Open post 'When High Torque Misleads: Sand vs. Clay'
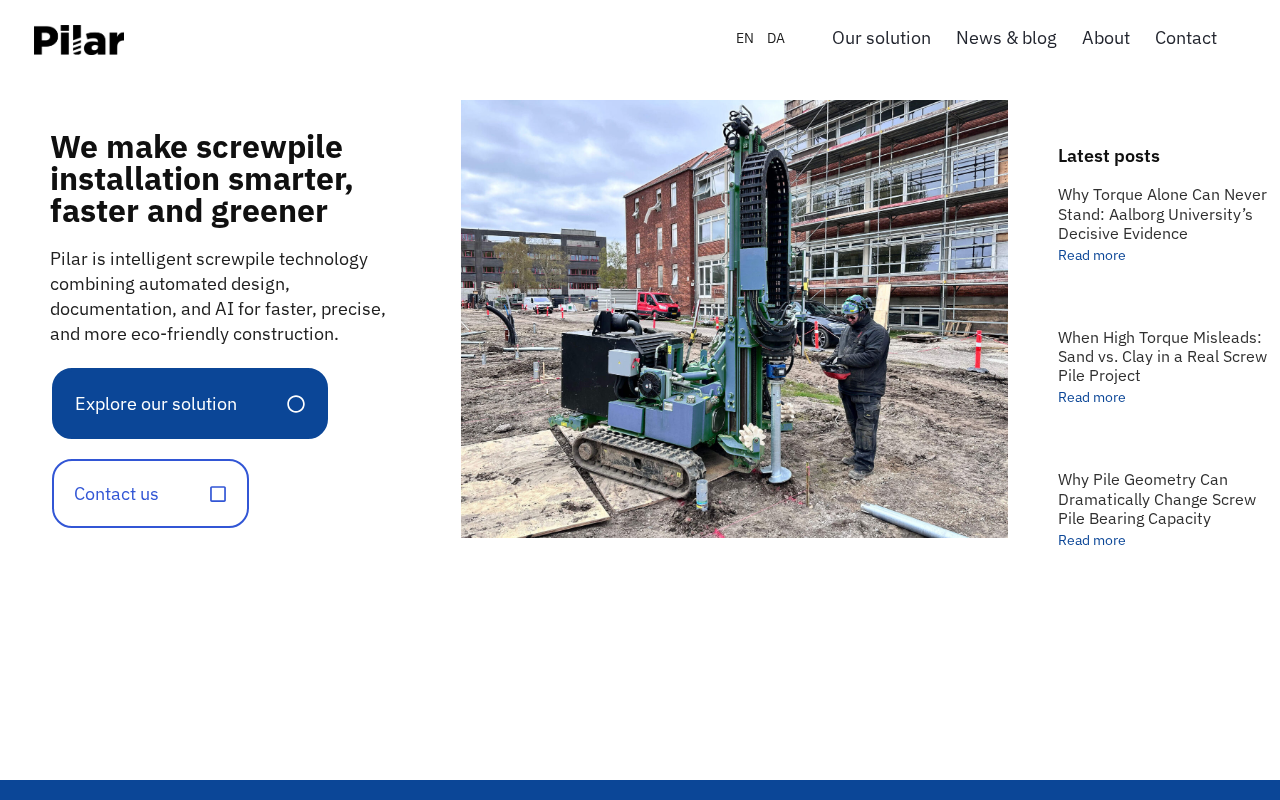1280x800 pixels. point(1162,356)
